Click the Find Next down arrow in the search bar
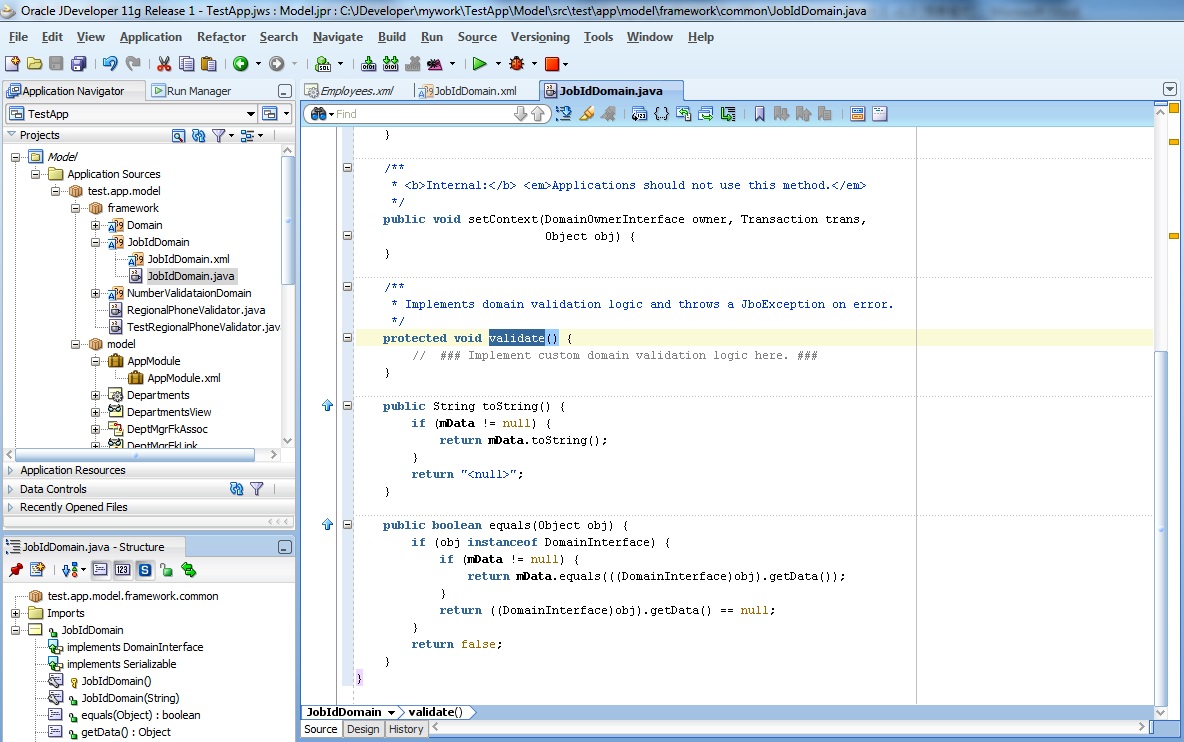This screenshot has width=1184, height=742. (520, 114)
